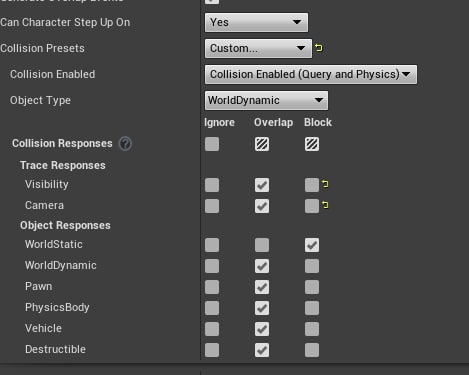Check Ignore for PhysicsBody response
The image size is (469, 375).
(212, 308)
